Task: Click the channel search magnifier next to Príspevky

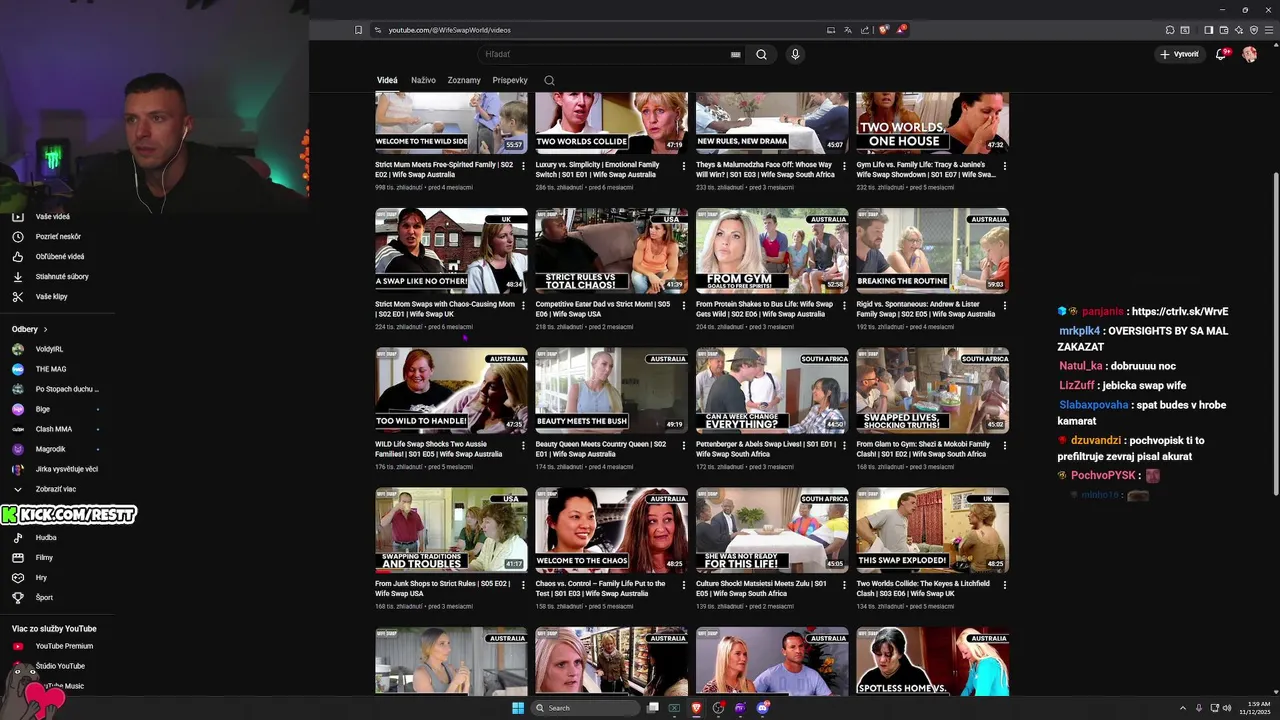Action: (549, 80)
